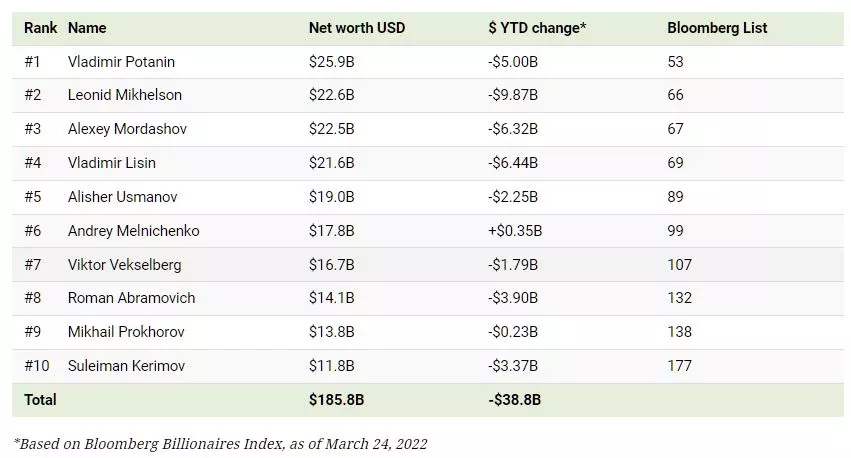Screen dimensions: 851x458
Task: Select Leonid Mikhelson in the table
Action: click(x=125, y=96)
